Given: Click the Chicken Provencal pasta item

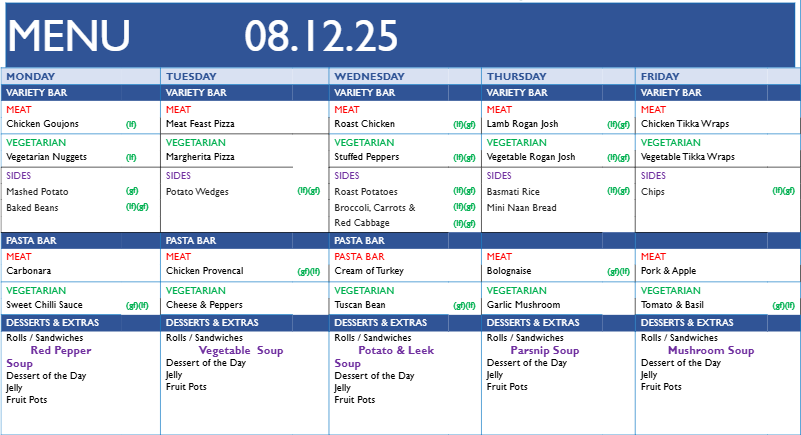Looking at the screenshot, I should (208, 271).
